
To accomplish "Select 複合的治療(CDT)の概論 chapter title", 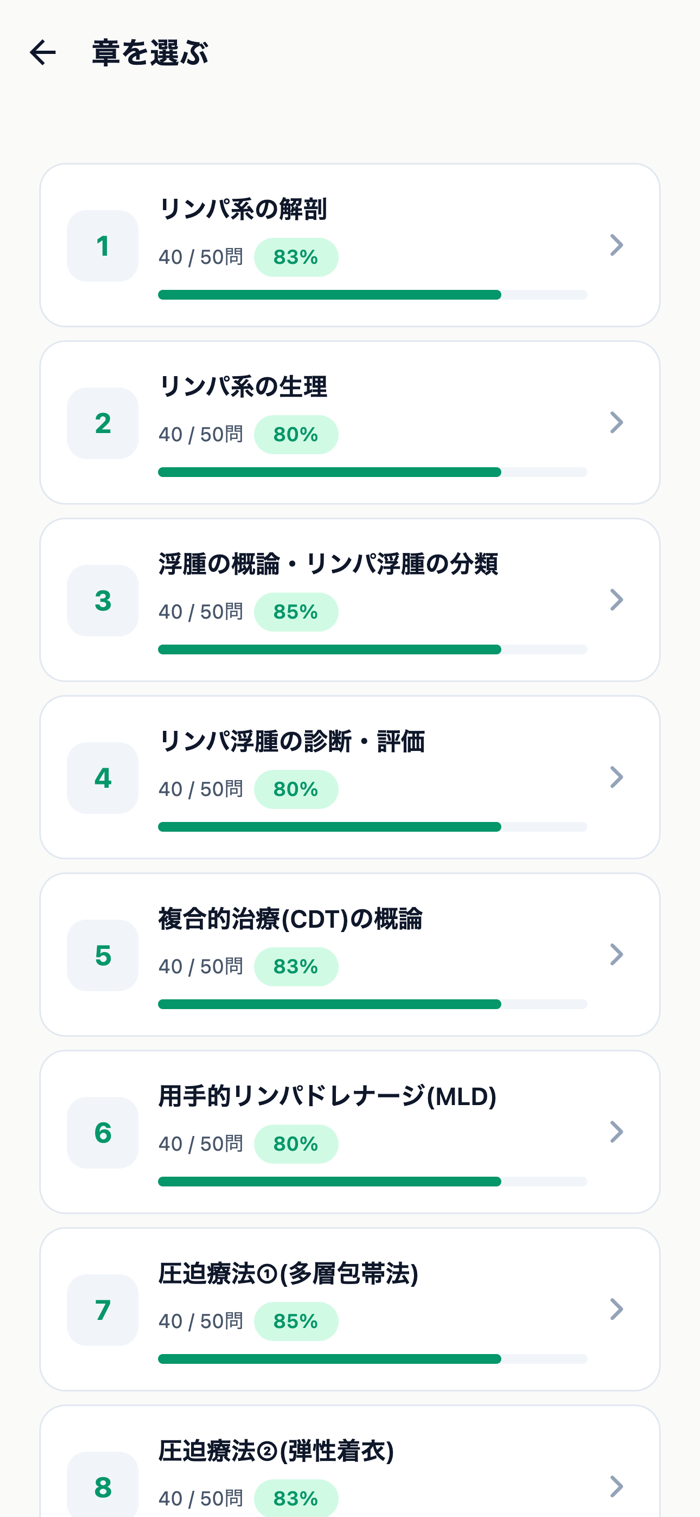I will point(290,918).
